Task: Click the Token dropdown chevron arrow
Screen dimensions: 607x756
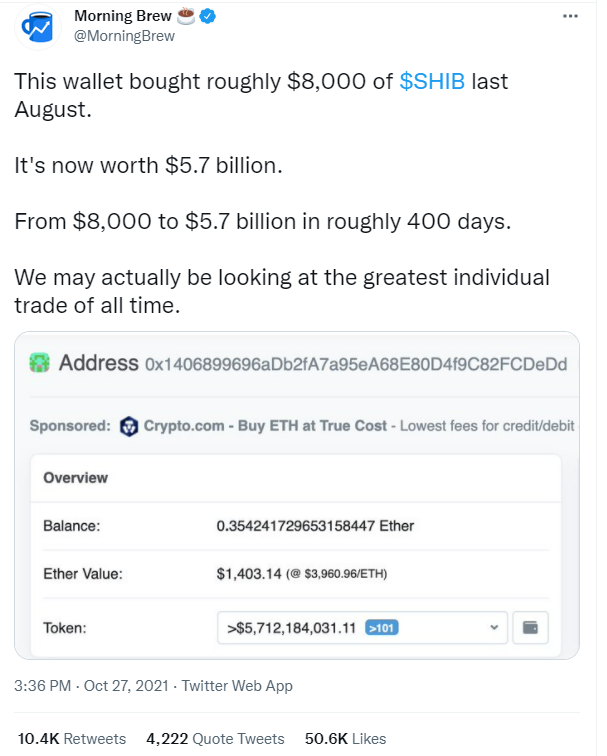Action: [x=494, y=628]
